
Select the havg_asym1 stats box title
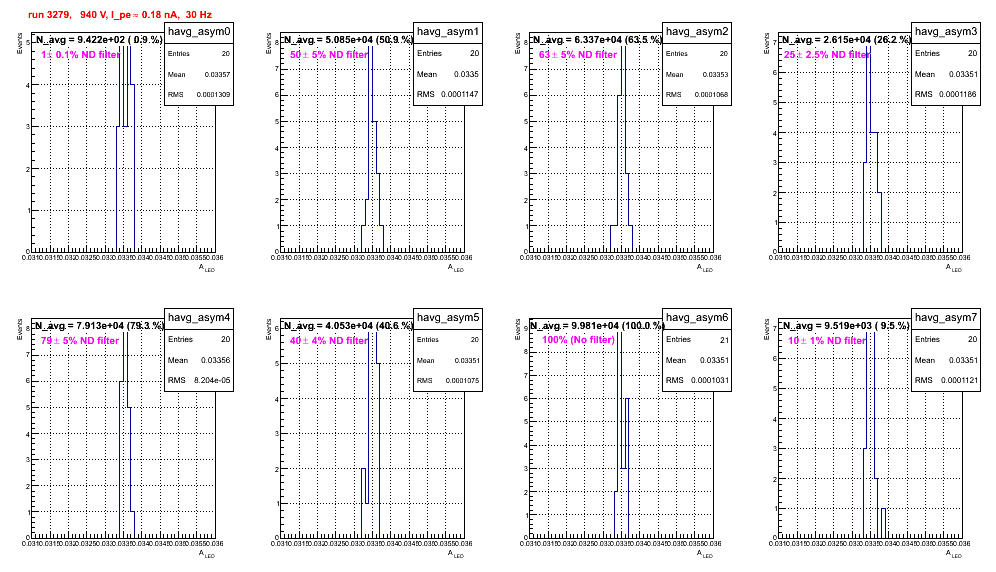(x=448, y=32)
